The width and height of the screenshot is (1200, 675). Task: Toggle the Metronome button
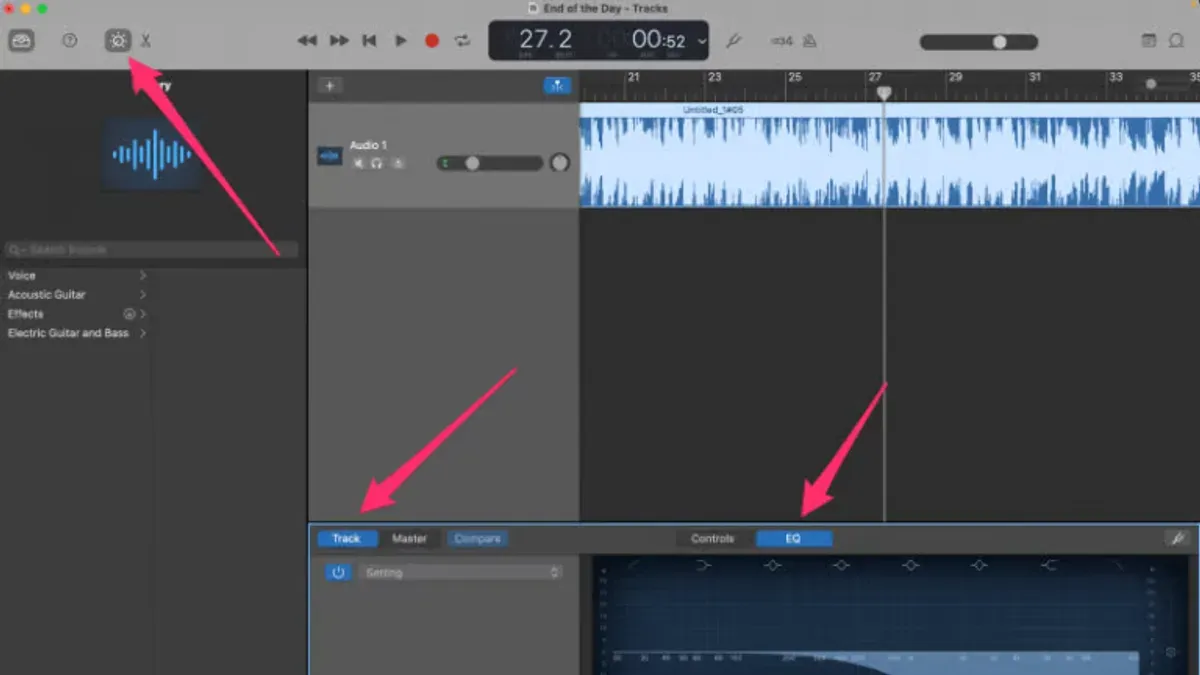(x=809, y=41)
